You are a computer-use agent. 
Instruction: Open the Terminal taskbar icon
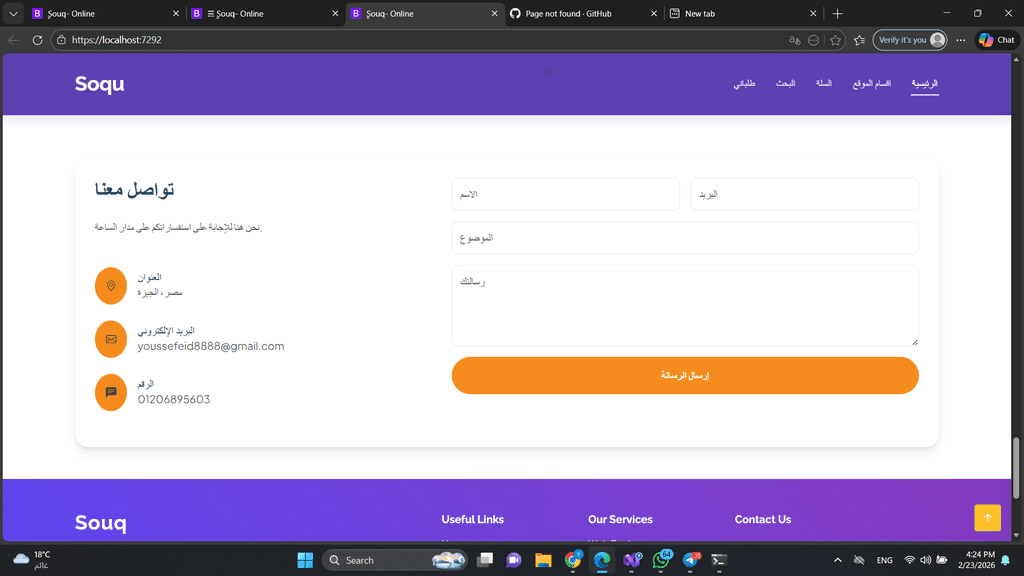719,560
